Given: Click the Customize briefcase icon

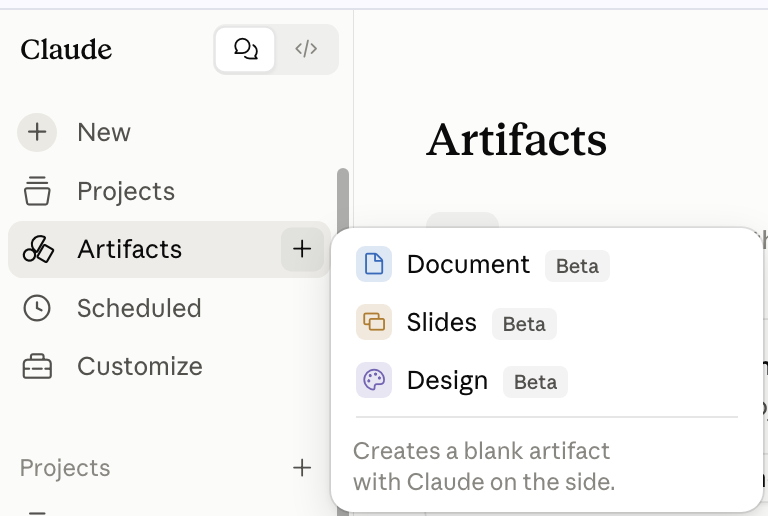Looking at the screenshot, I should coord(37,367).
